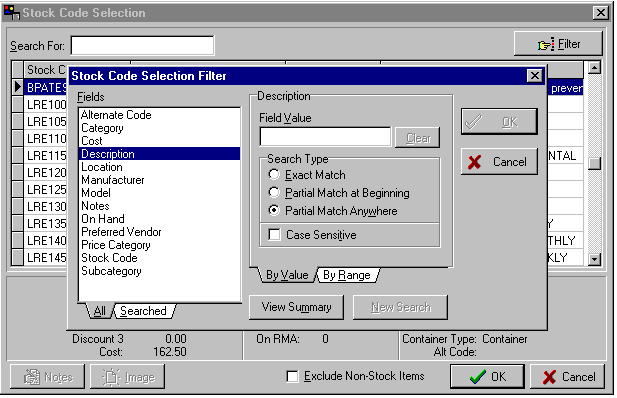Select the LRE140 stock code row

[x=46, y=241]
